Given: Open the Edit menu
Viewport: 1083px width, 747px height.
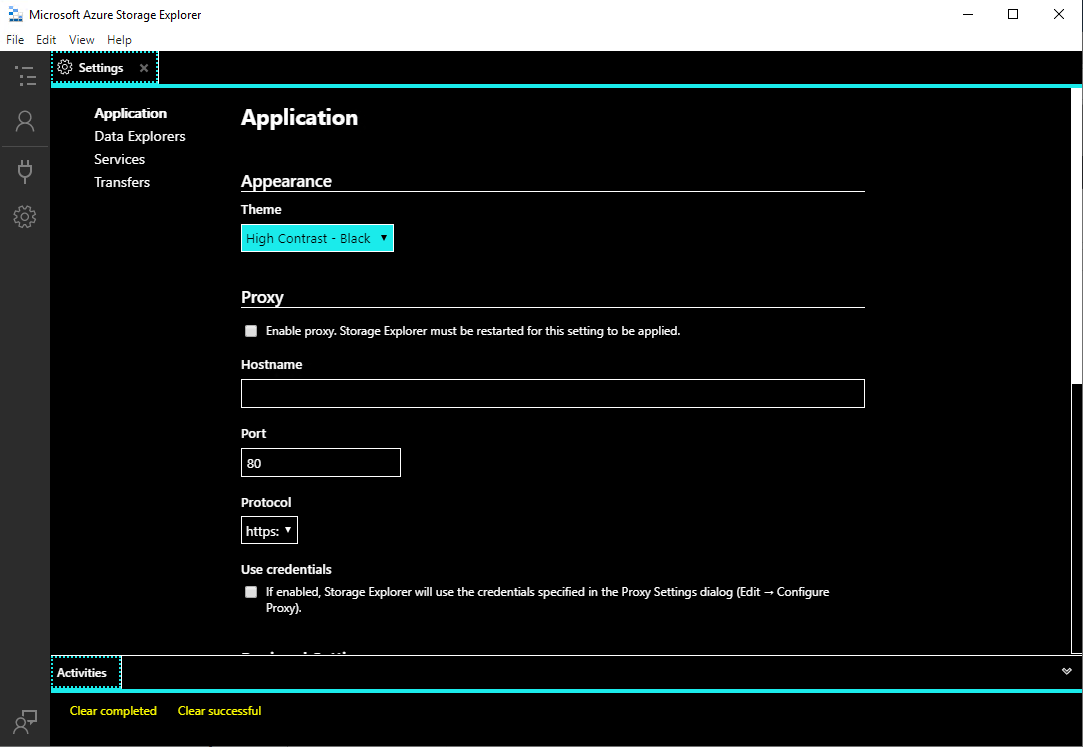Looking at the screenshot, I should pos(46,40).
